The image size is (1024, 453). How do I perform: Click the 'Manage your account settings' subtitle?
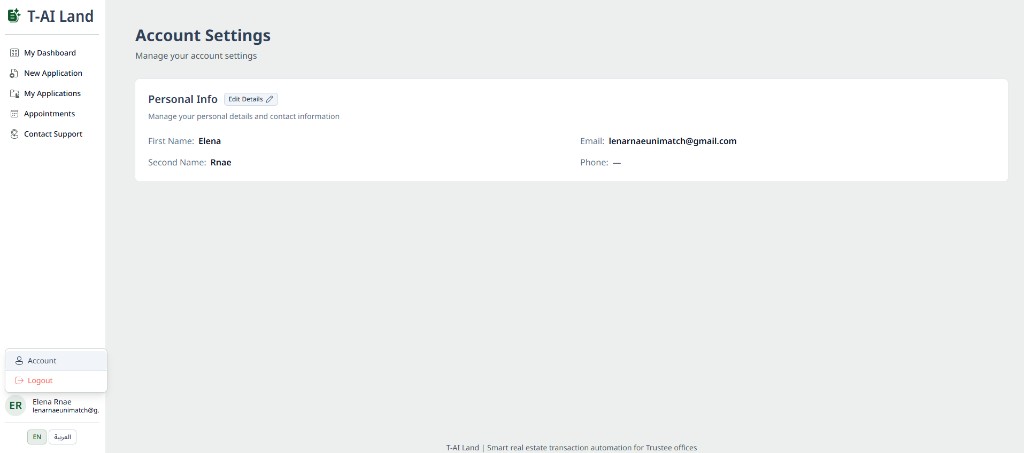coord(196,56)
